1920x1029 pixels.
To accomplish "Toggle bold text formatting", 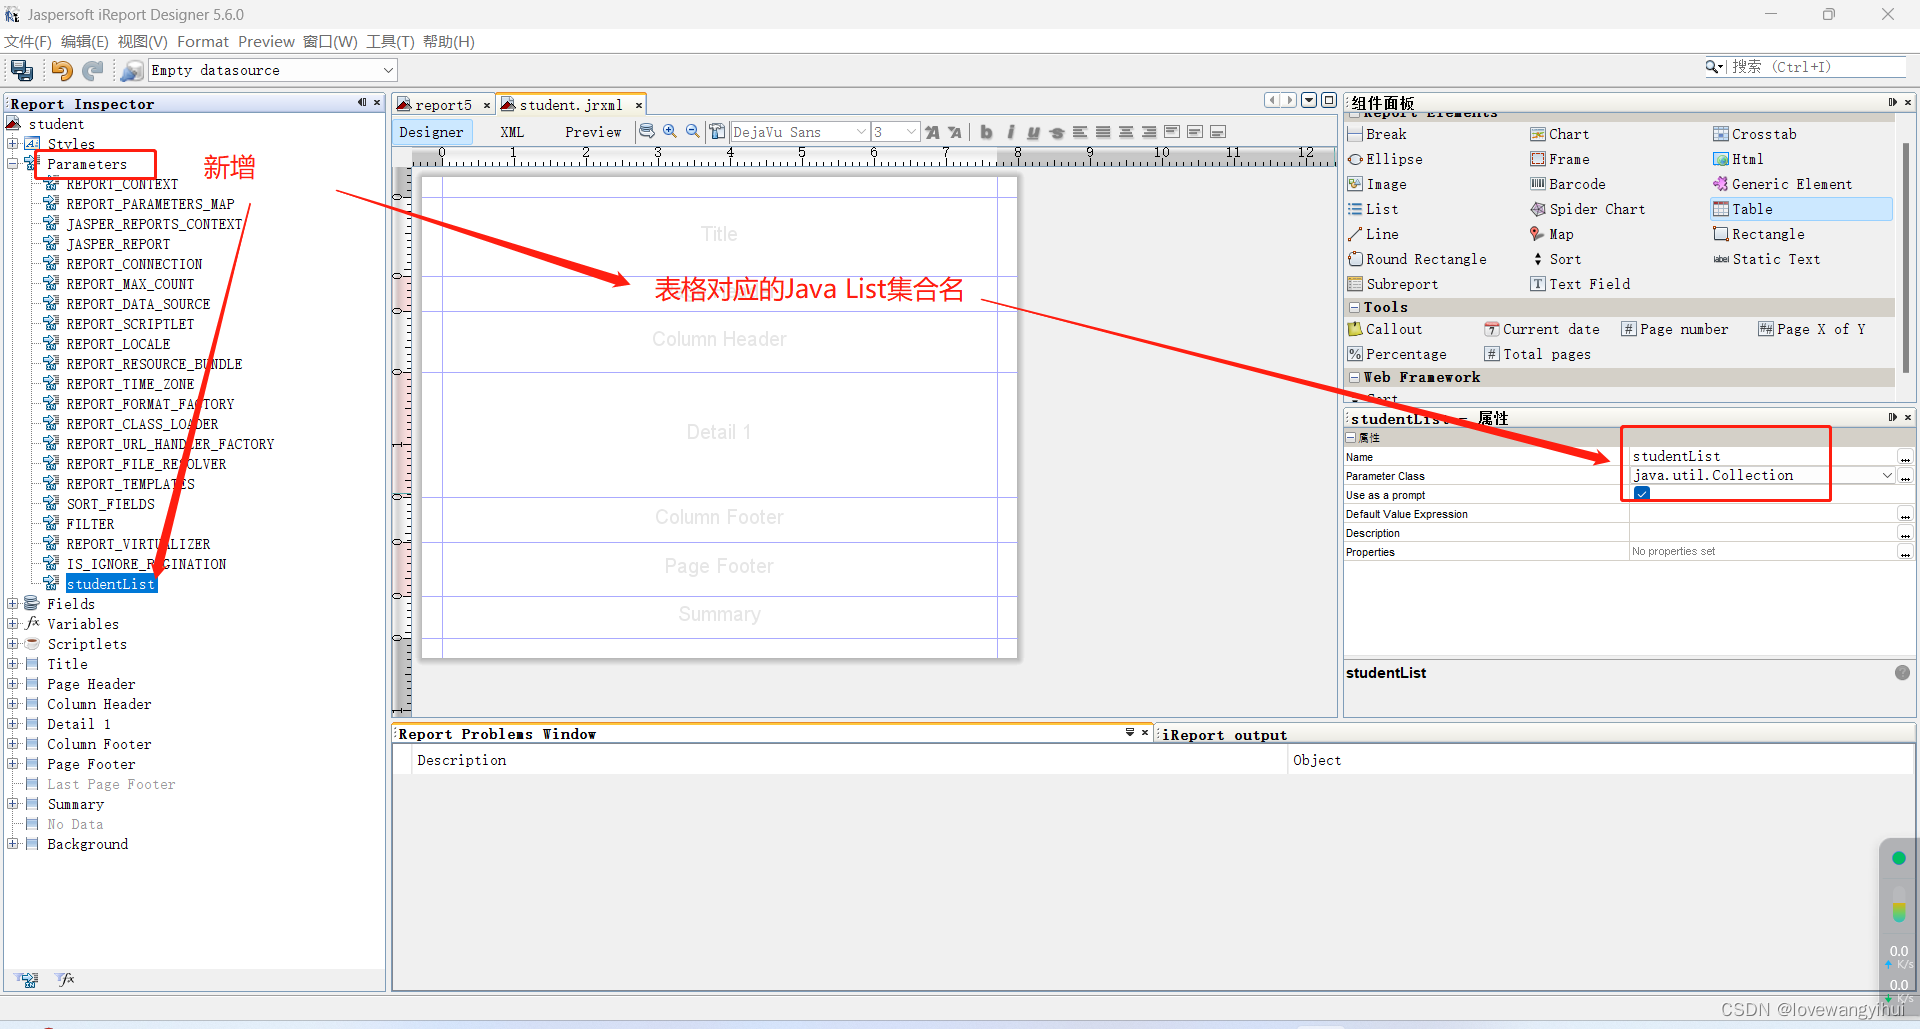I will [986, 132].
